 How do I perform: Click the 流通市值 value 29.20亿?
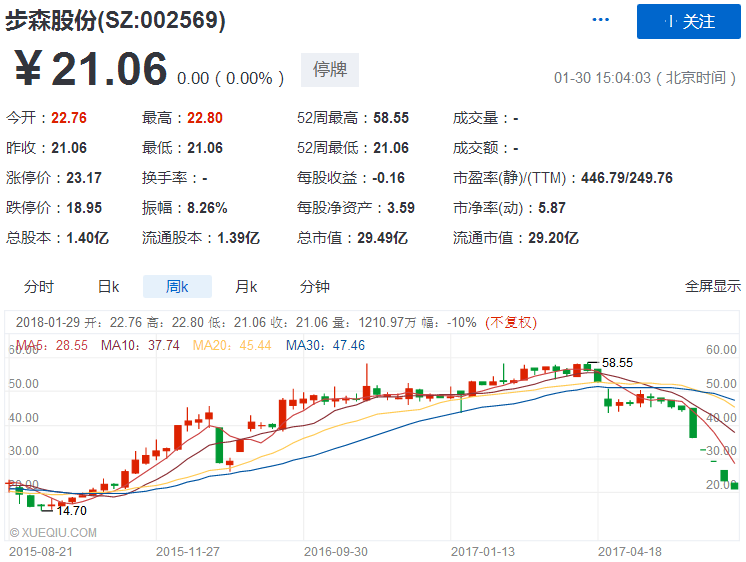[x=553, y=237]
